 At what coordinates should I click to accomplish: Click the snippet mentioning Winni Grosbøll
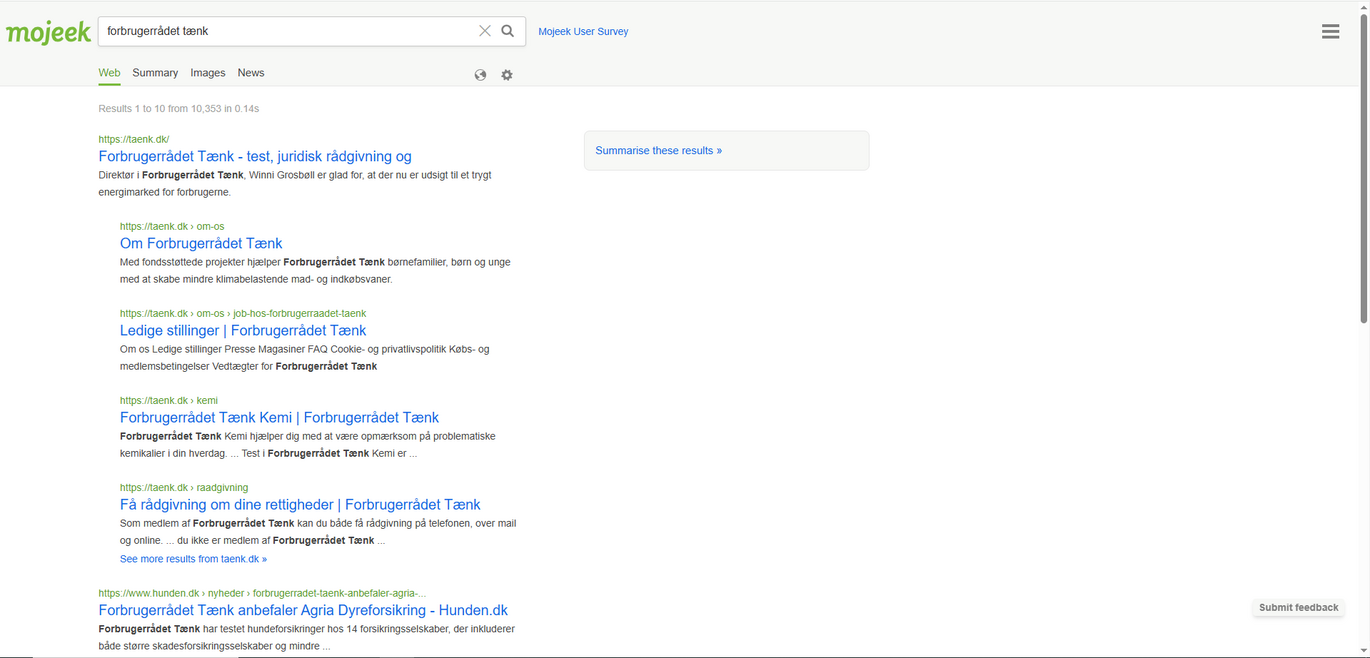point(295,184)
